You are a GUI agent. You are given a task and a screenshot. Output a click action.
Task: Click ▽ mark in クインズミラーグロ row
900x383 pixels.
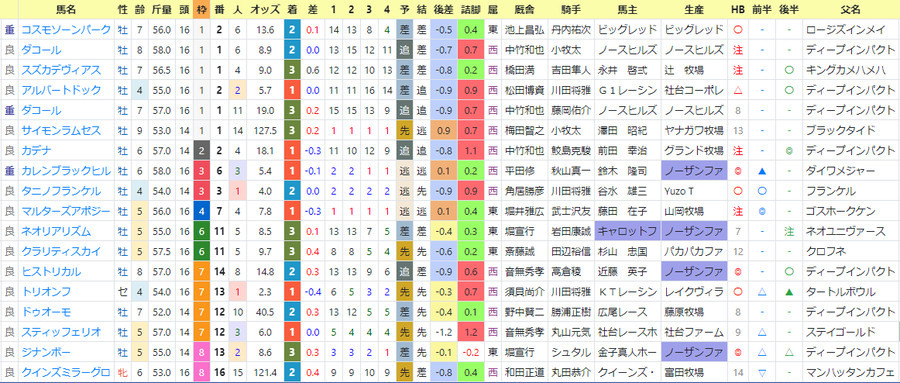point(762,372)
